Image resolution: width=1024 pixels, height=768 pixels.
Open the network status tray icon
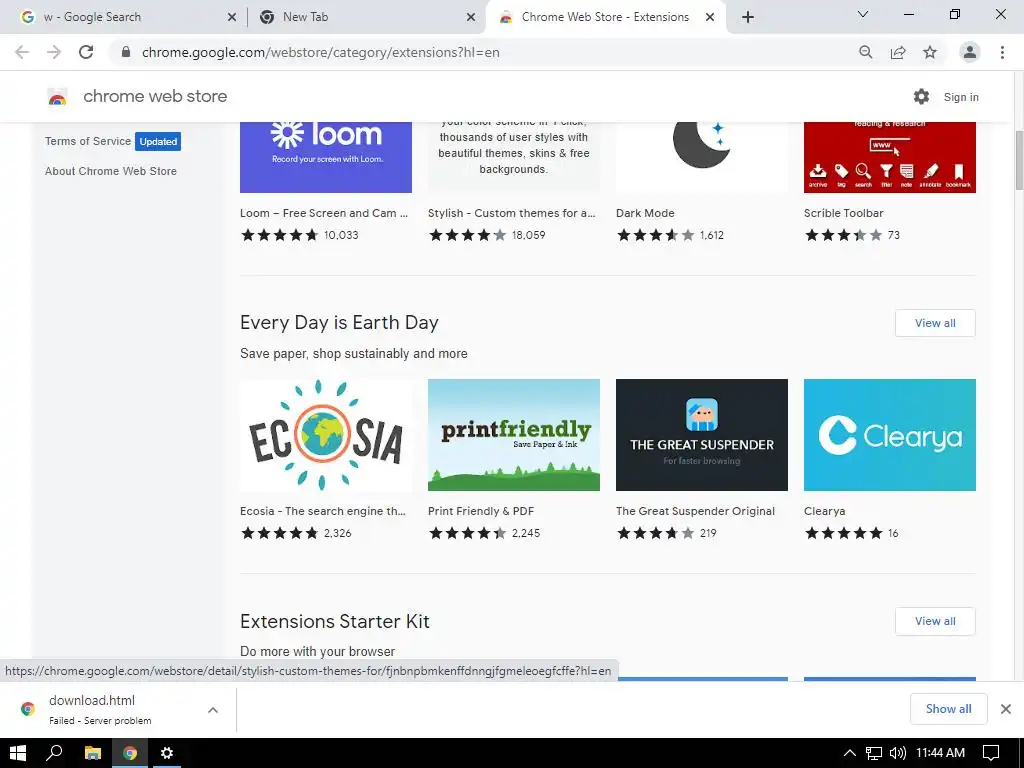pyautogui.click(x=874, y=753)
